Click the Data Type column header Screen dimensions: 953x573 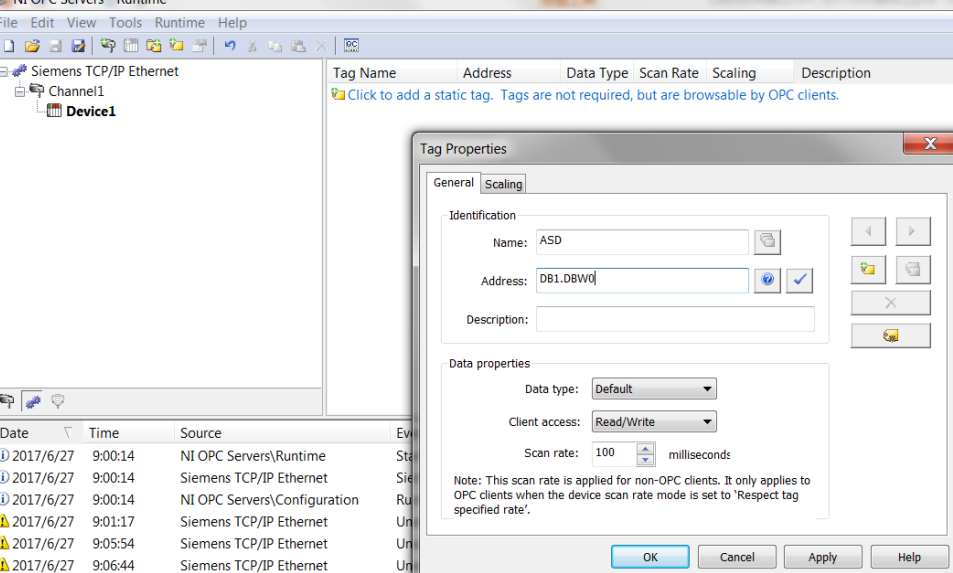pos(597,73)
